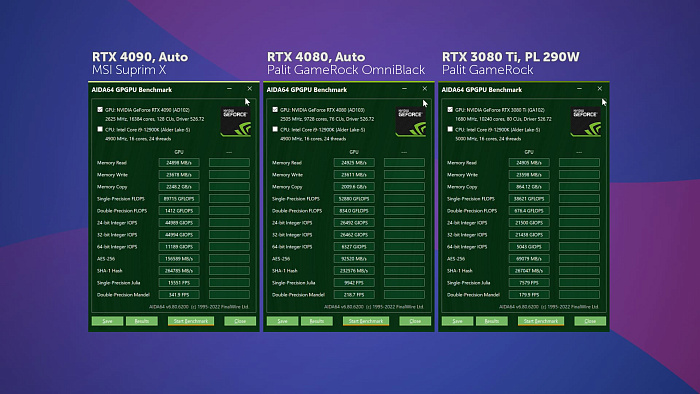This screenshot has width=700, height=394.
Task: Open Results in the RTX 4080 window
Action: [x=317, y=321]
